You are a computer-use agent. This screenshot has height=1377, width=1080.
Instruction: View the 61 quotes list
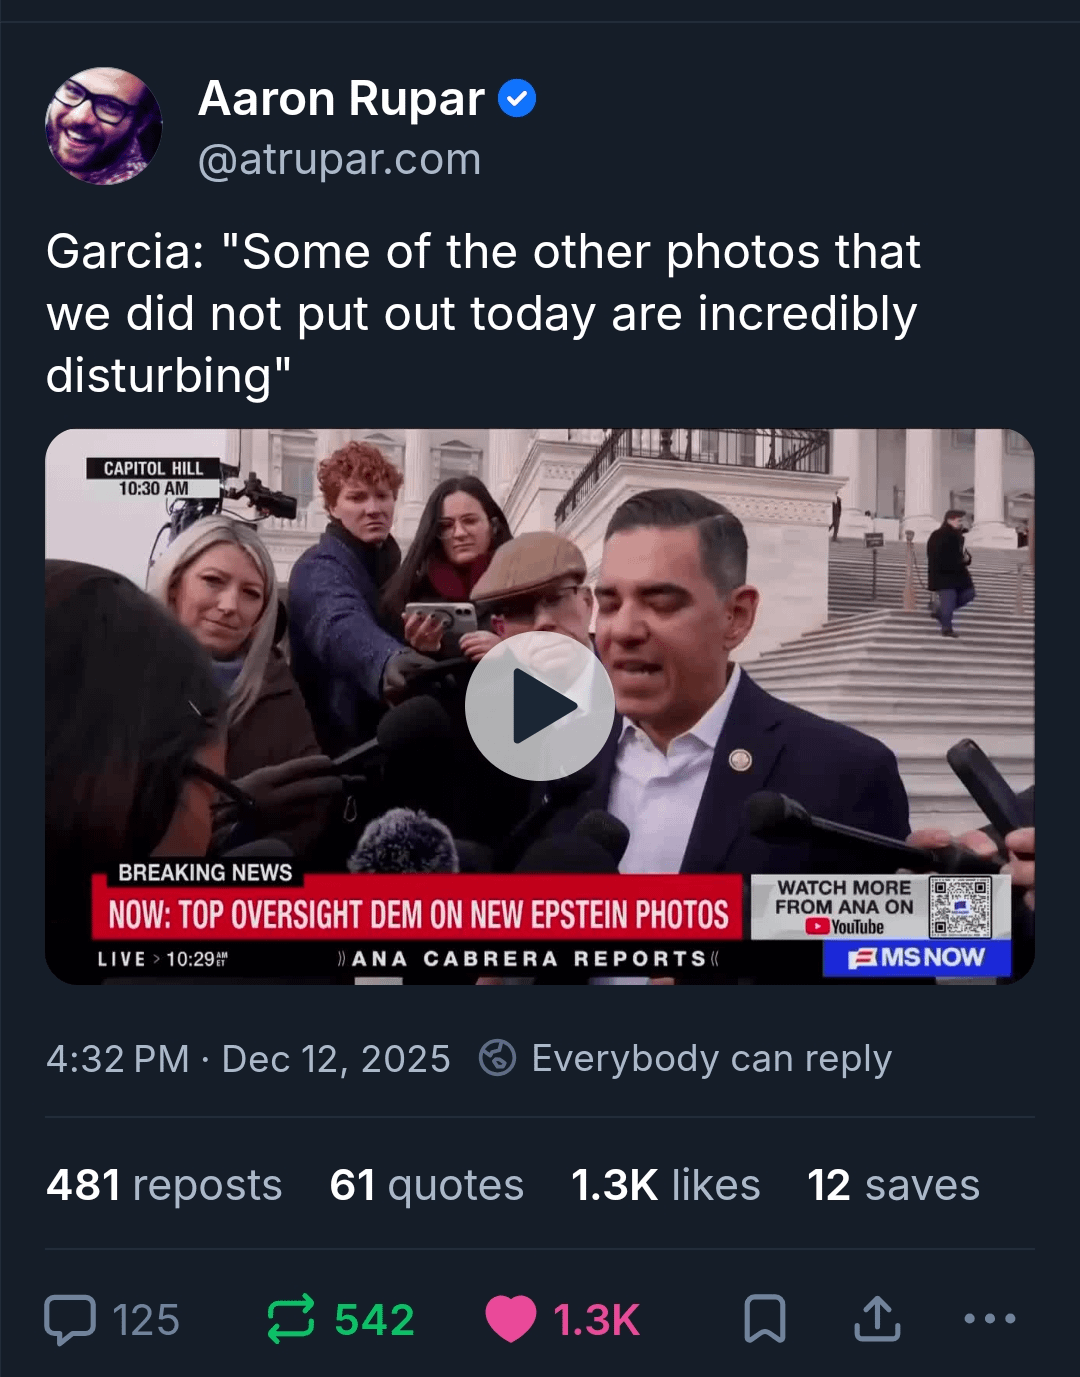tap(427, 1185)
